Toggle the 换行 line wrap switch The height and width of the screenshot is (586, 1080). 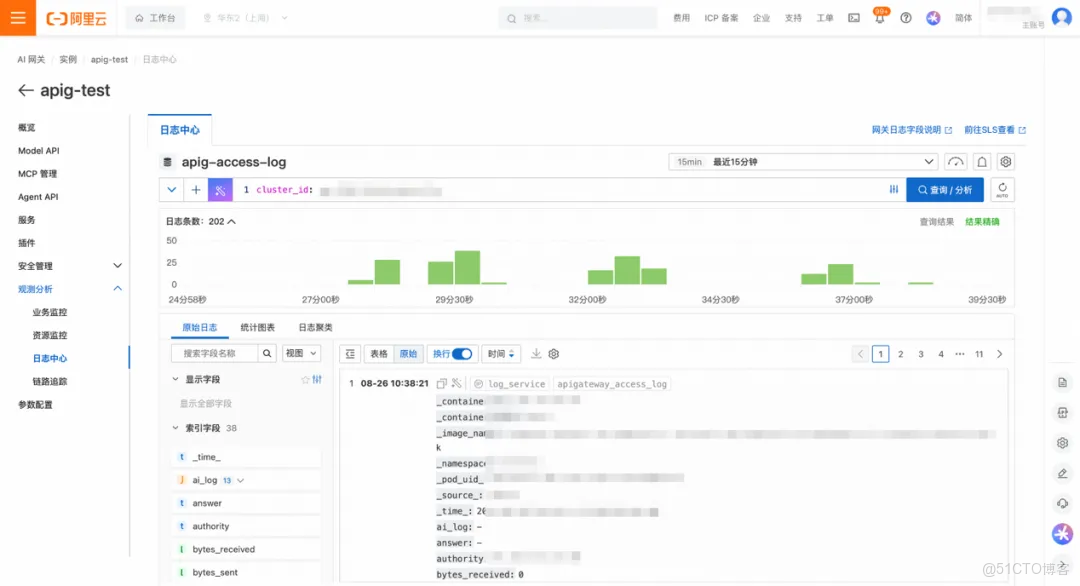pyautogui.click(x=461, y=353)
